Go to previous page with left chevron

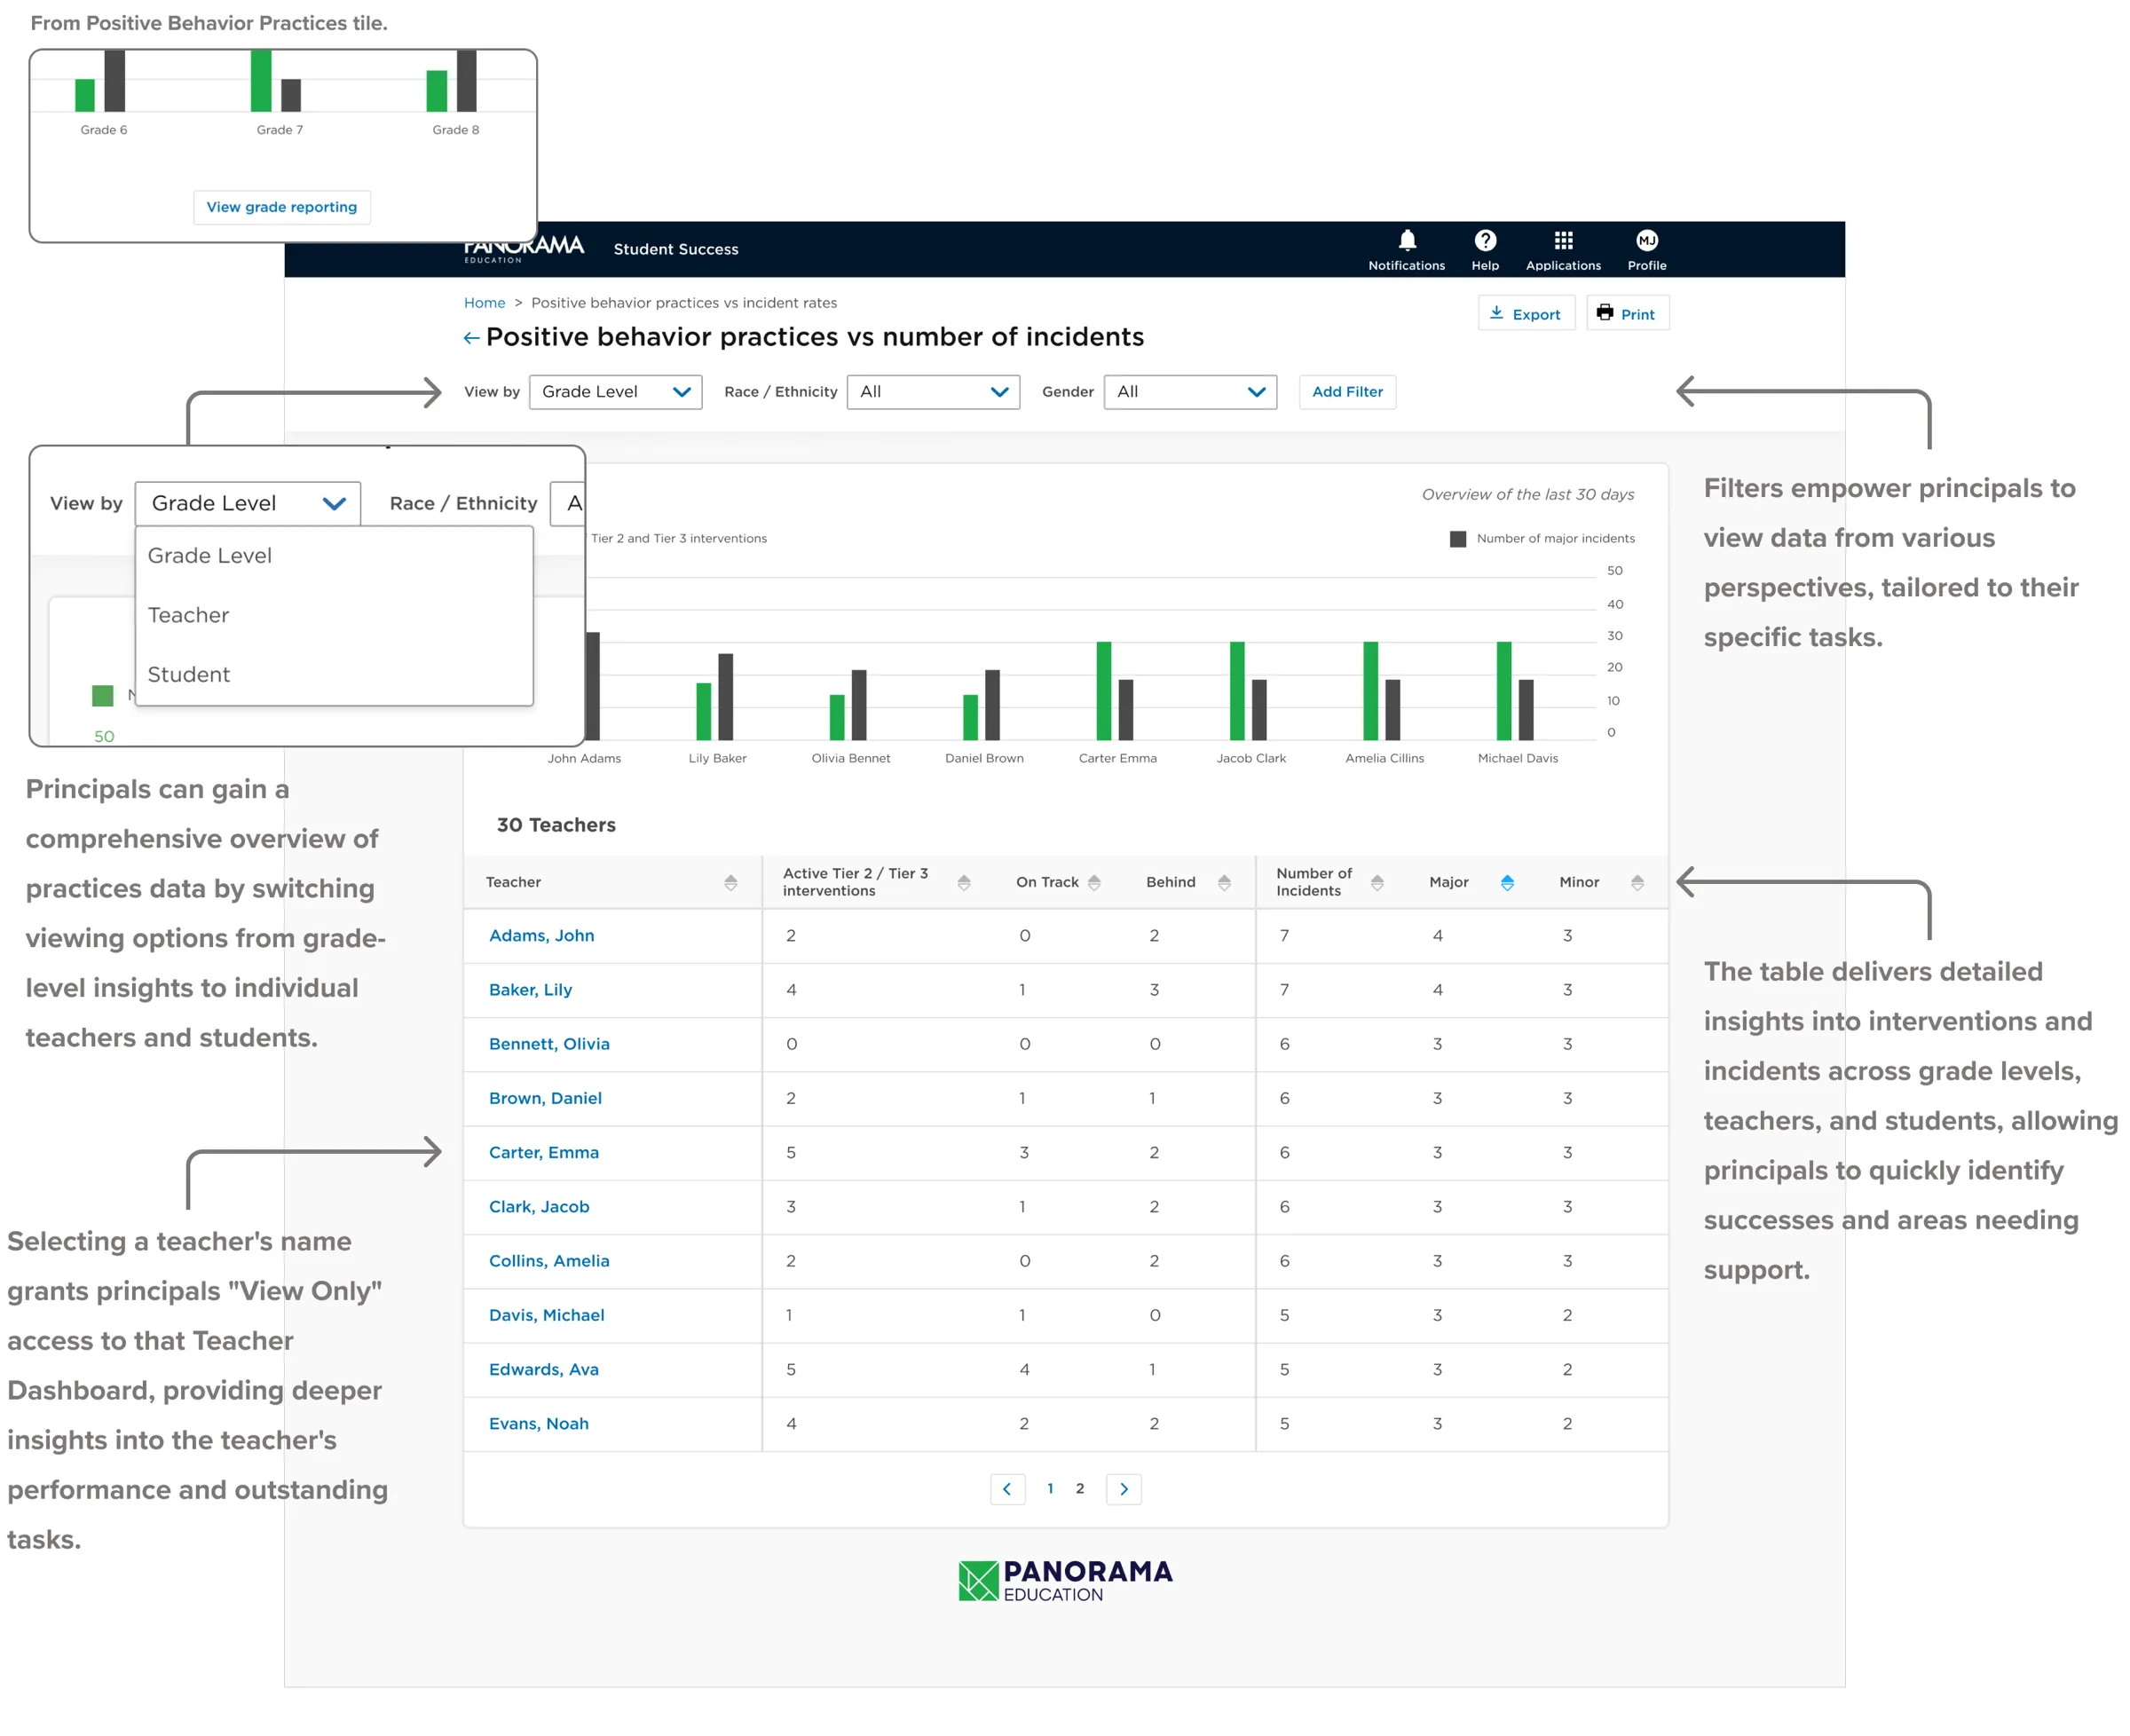click(x=1006, y=1489)
